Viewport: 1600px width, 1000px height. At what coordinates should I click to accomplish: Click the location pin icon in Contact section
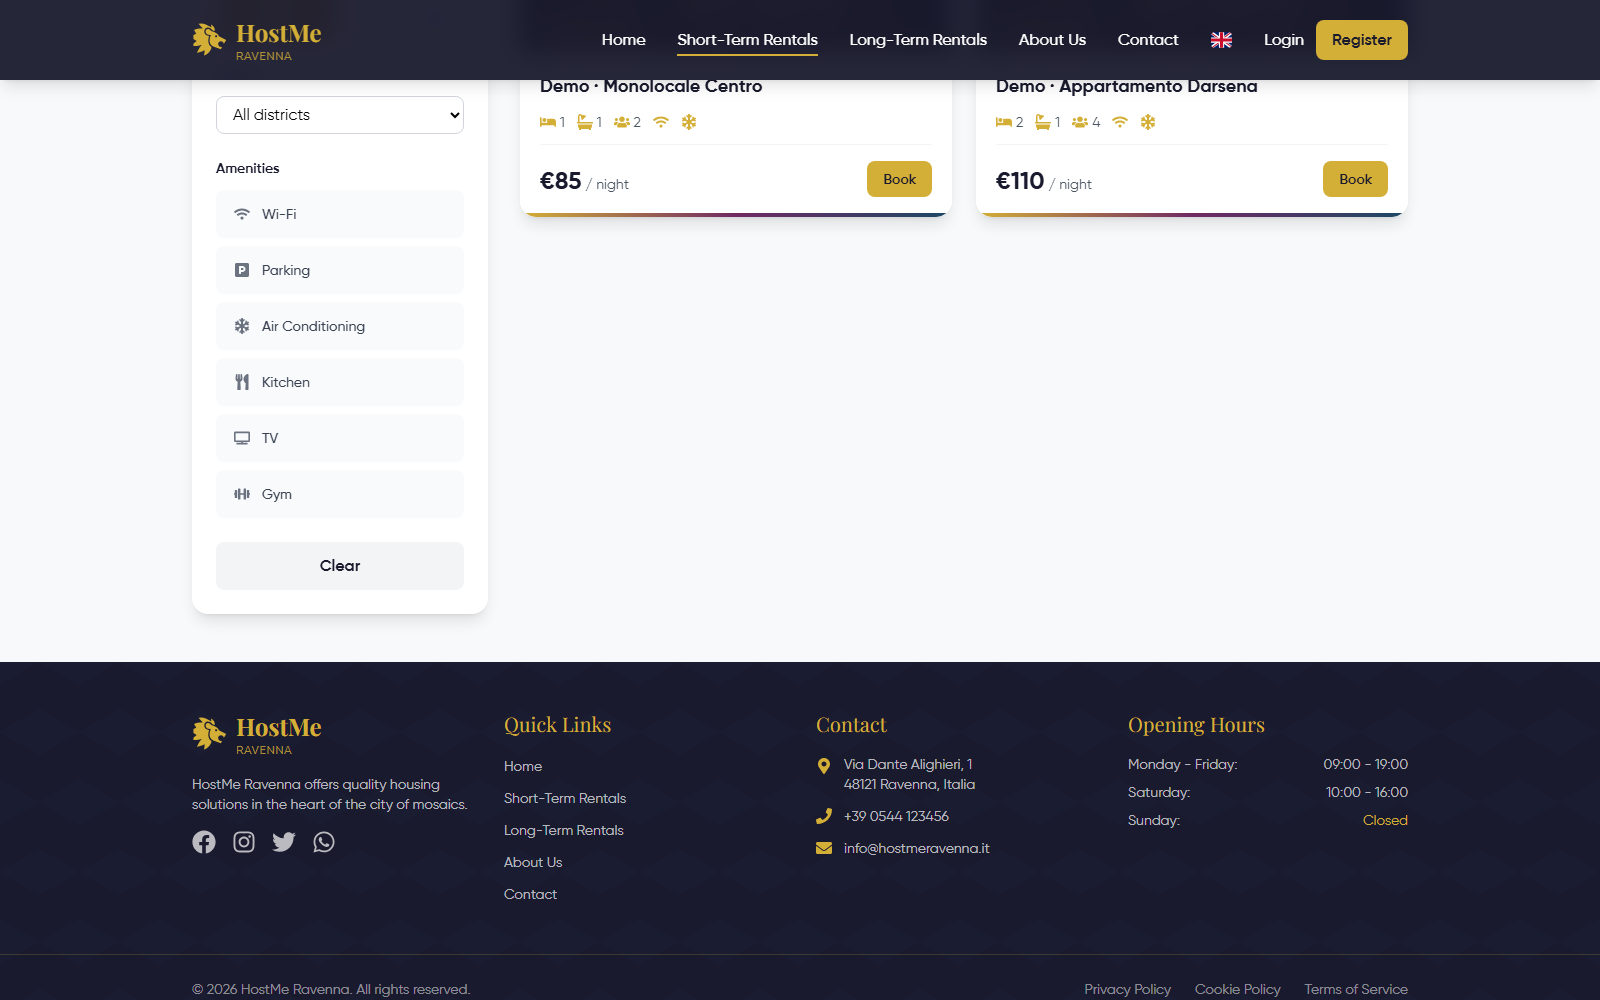824,766
